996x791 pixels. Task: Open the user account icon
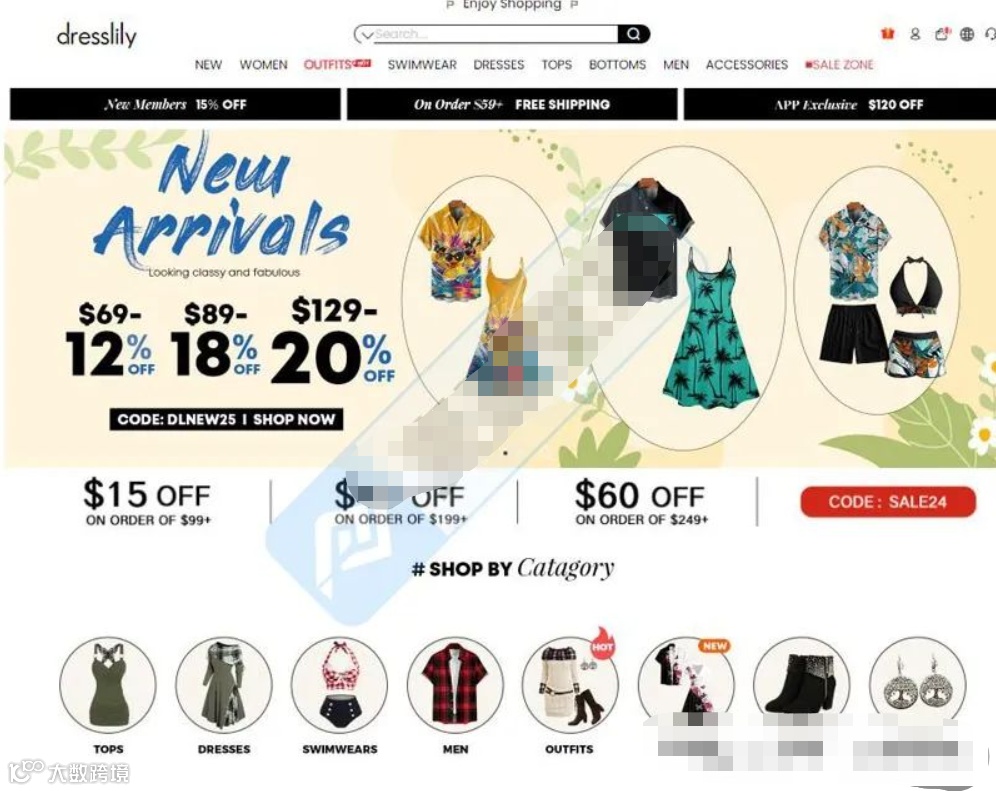(x=915, y=34)
